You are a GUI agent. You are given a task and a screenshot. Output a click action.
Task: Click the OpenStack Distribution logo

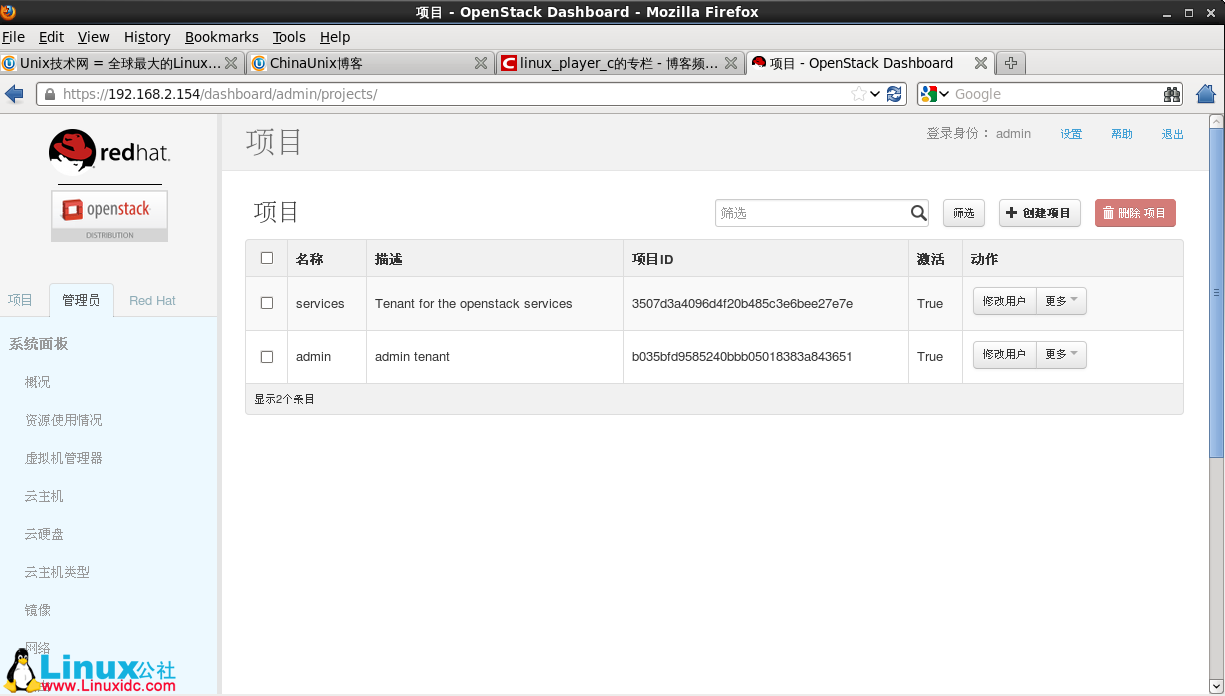pos(108,213)
